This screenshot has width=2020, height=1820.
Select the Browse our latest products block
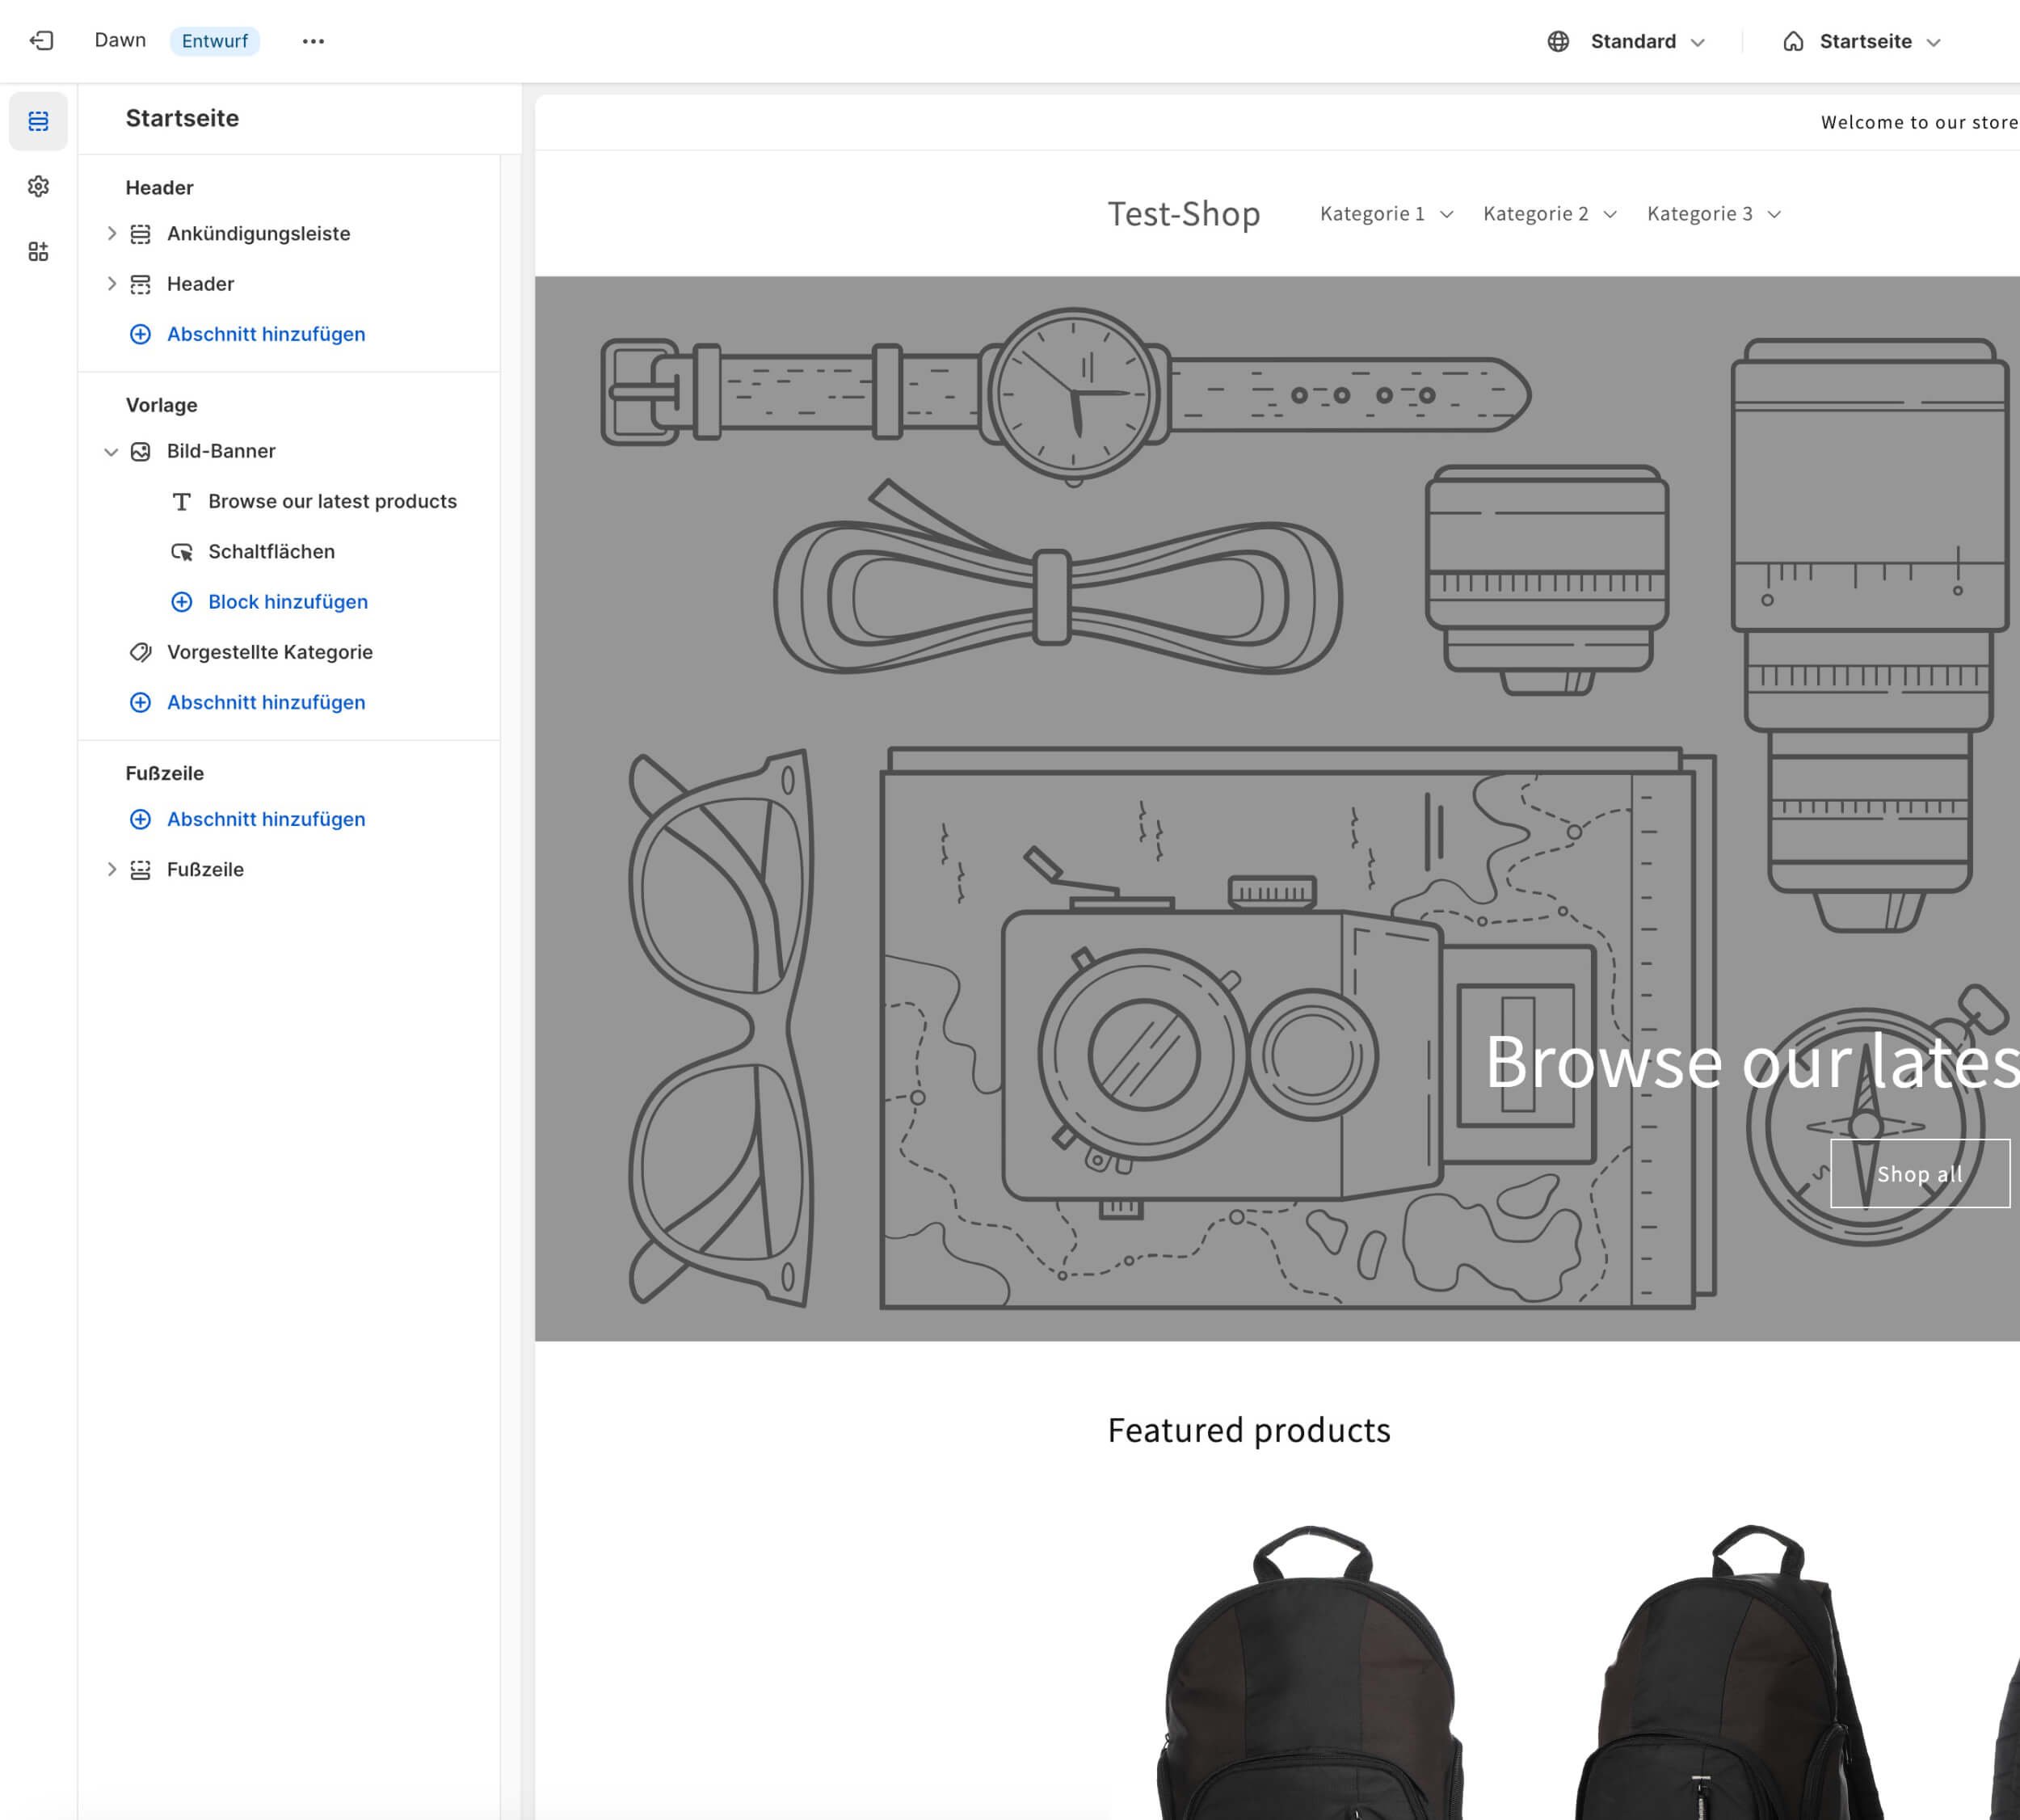click(331, 501)
